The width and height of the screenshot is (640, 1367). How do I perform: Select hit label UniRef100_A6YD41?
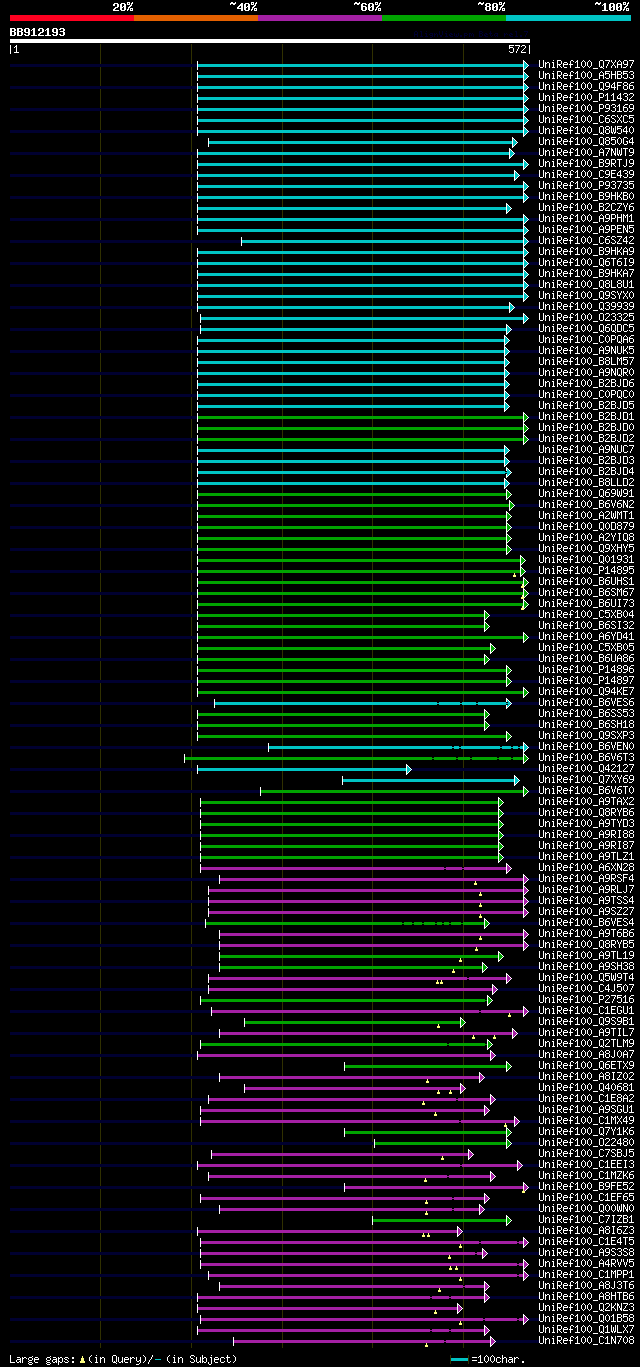[586, 636]
